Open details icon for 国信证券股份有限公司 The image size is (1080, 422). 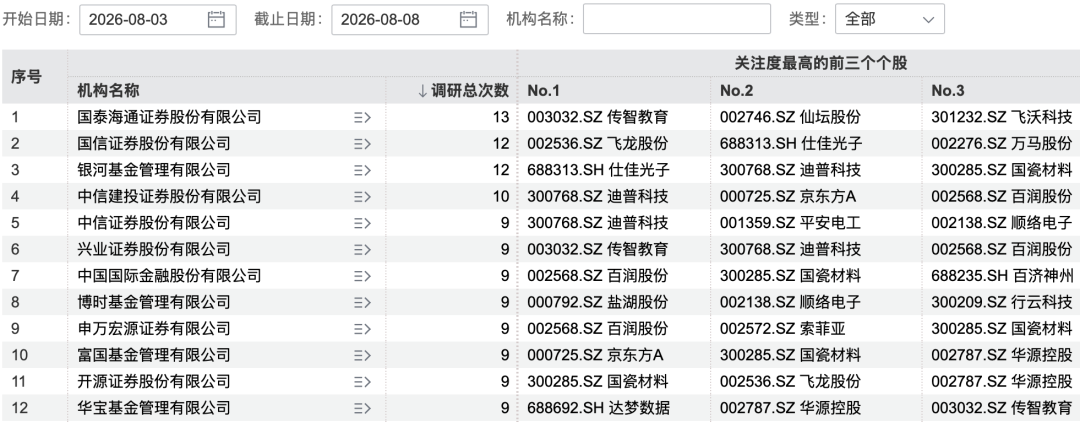tap(362, 144)
